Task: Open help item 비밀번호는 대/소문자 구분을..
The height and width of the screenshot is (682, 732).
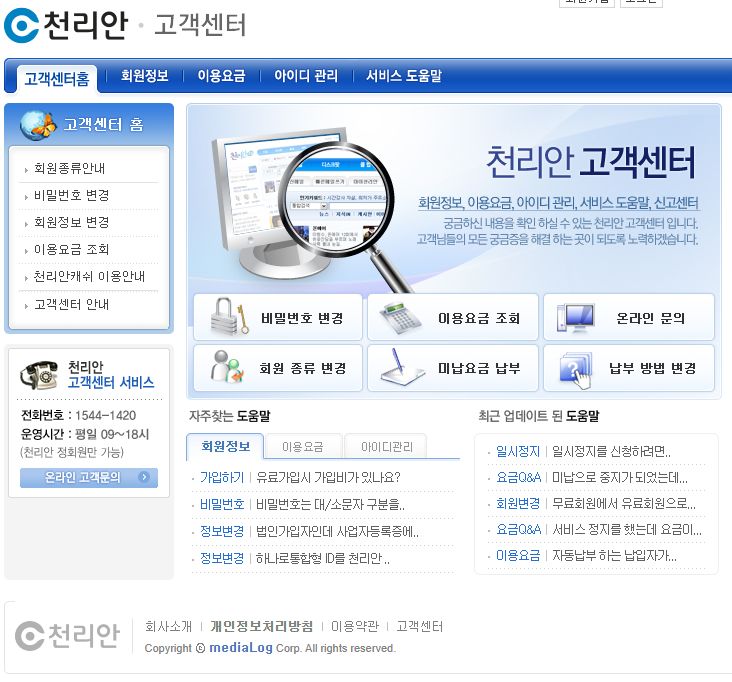Action: pos(330,504)
